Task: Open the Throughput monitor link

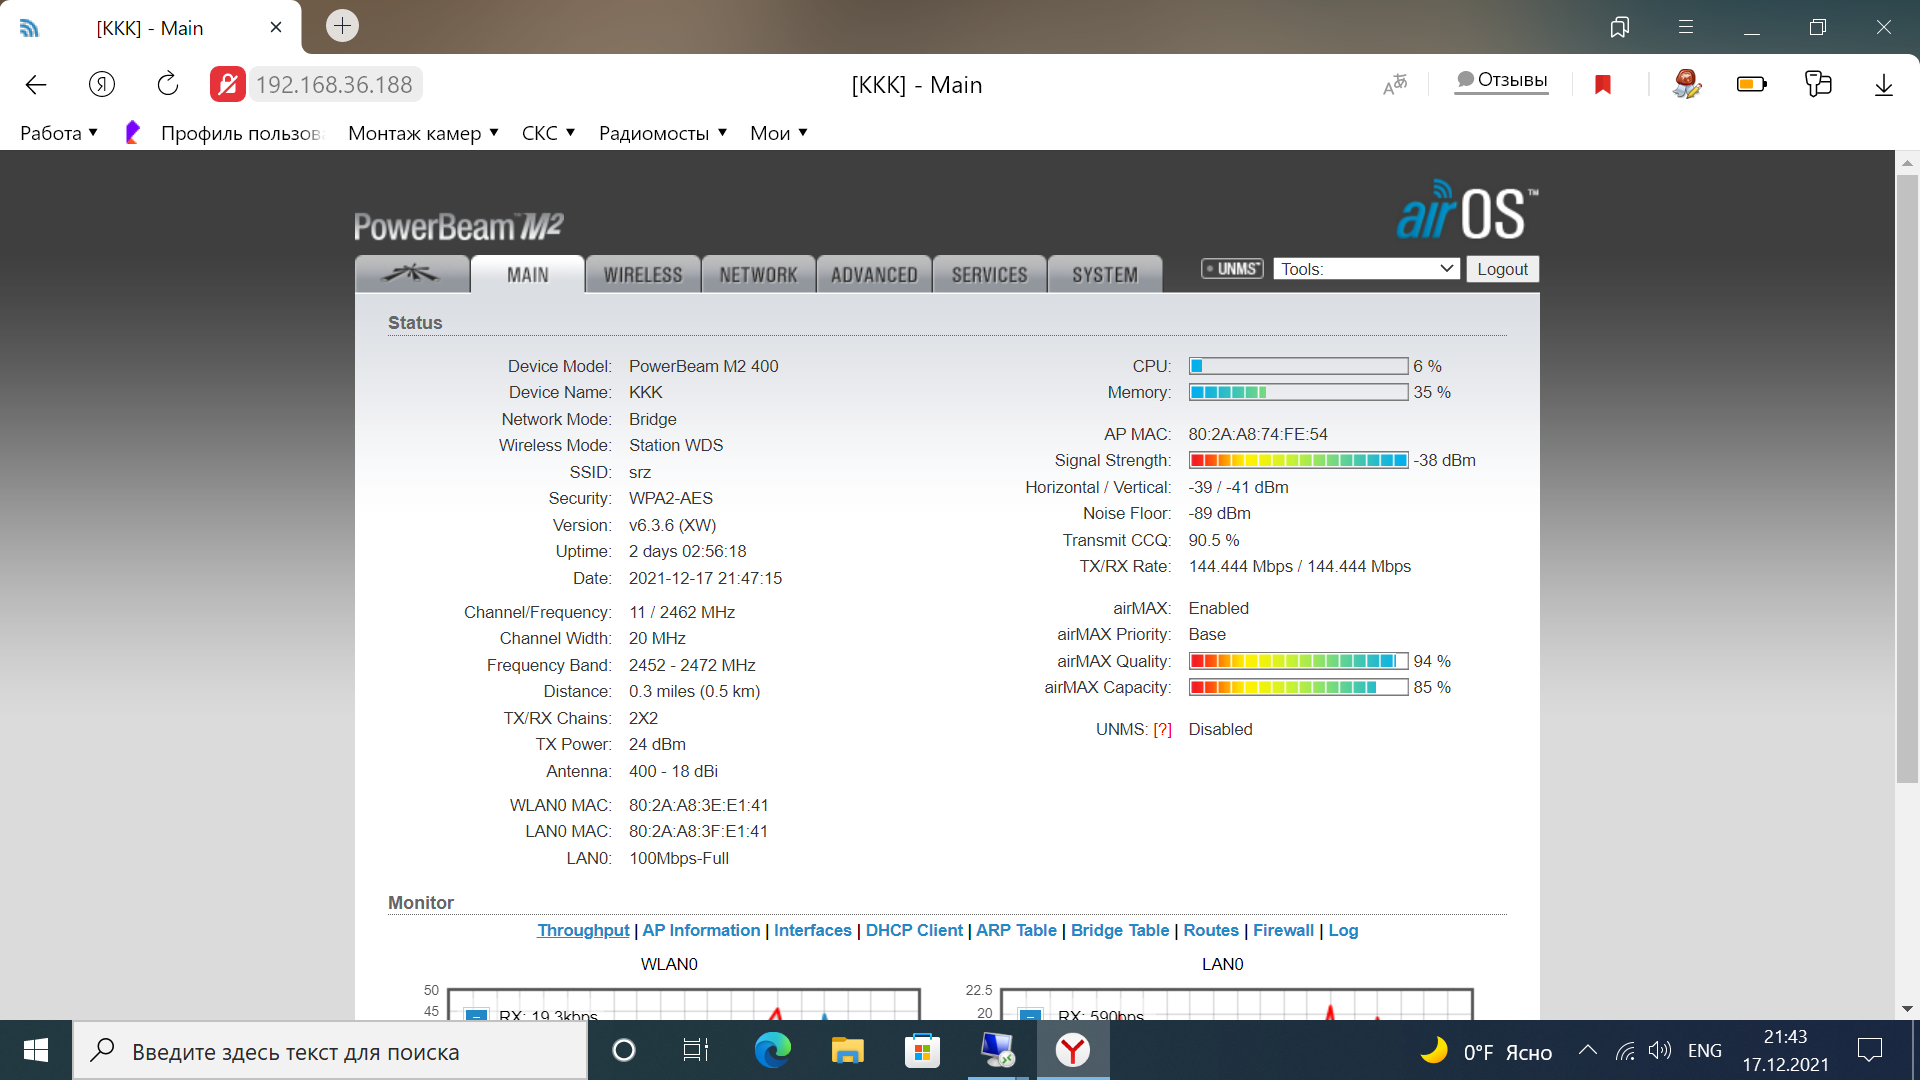Action: (583, 930)
